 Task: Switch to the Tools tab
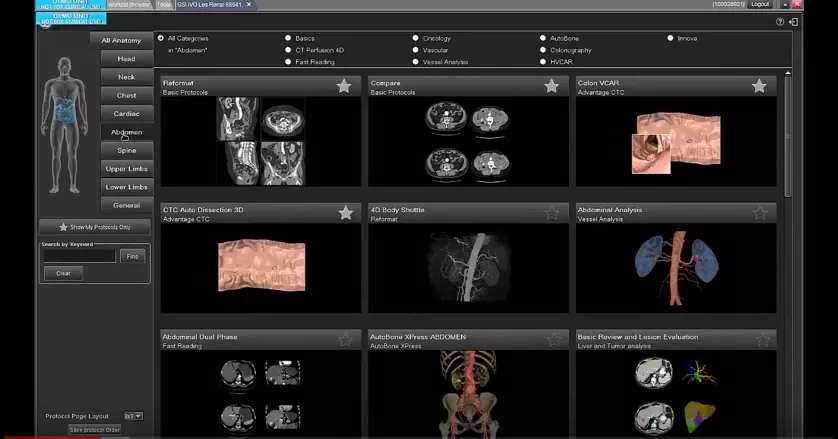click(164, 4)
